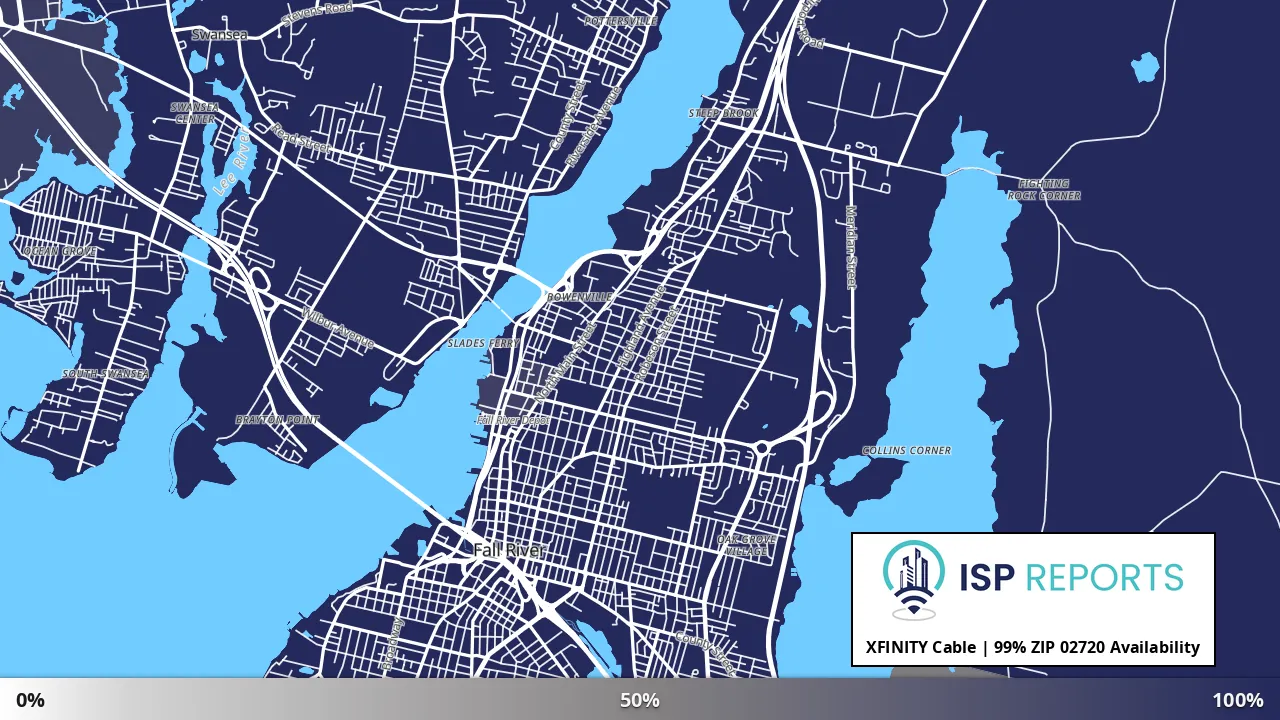Click the SLADES FERRY map label

[483, 343]
